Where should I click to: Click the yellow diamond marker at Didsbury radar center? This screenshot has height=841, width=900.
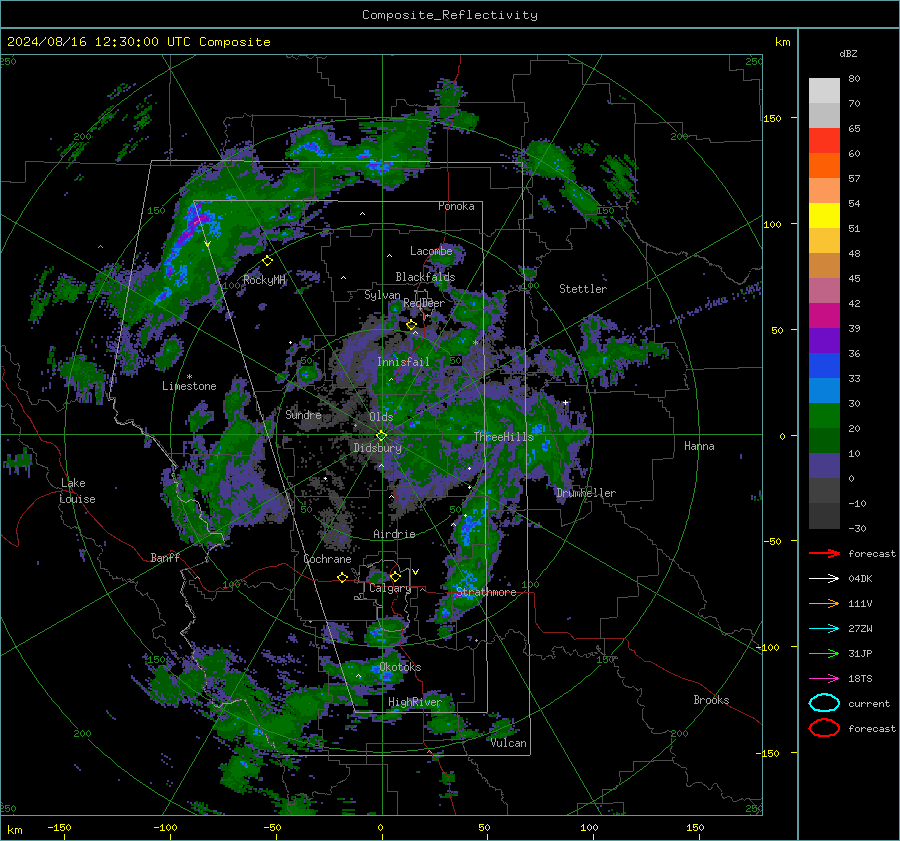pyautogui.click(x=381, y=435)
